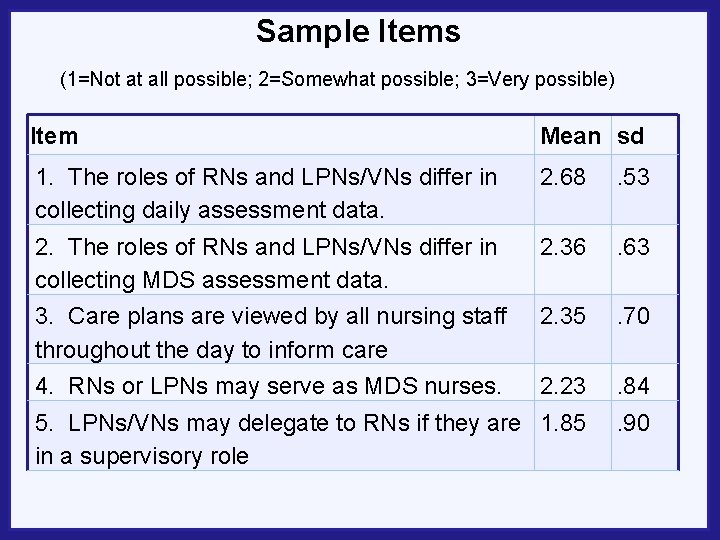Click the sd value .84
The width and height of the screenshot is (720, 540).
click(x=633, y=383)
